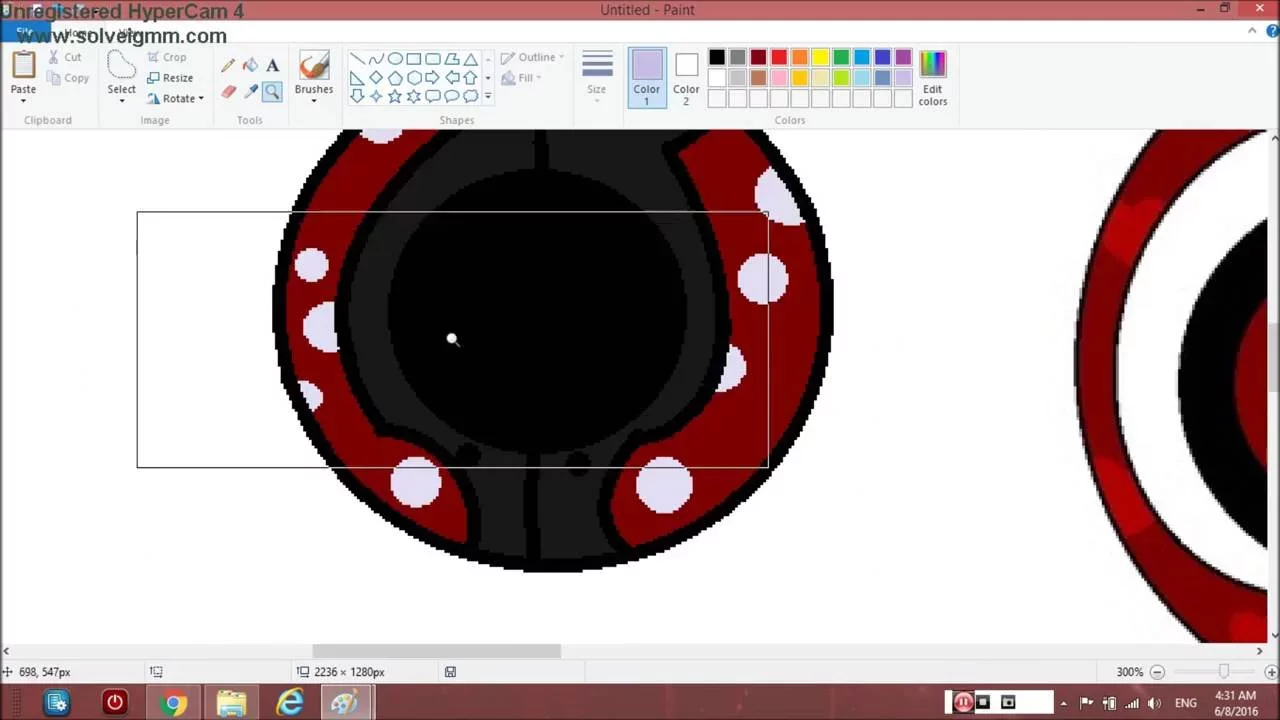The width and height of the screenshot is (1280, 720).
Task: Show next row of shapes gallery
Action: (x=488, y=78)
